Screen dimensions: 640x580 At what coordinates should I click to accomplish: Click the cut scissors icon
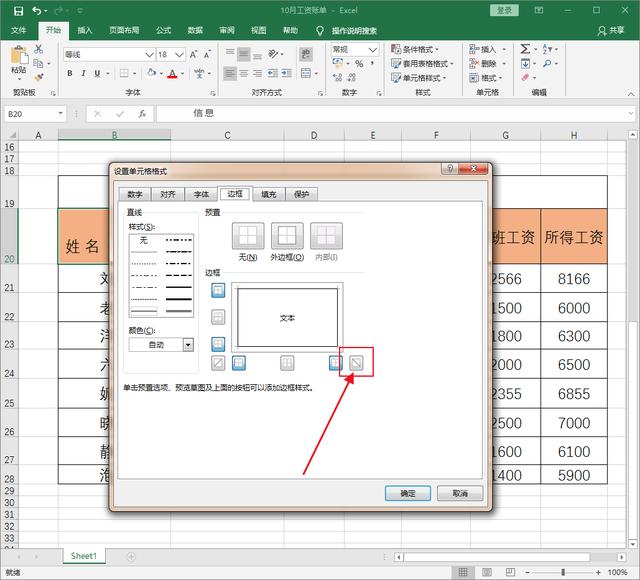pyautogui.click(x=38, y=49)
